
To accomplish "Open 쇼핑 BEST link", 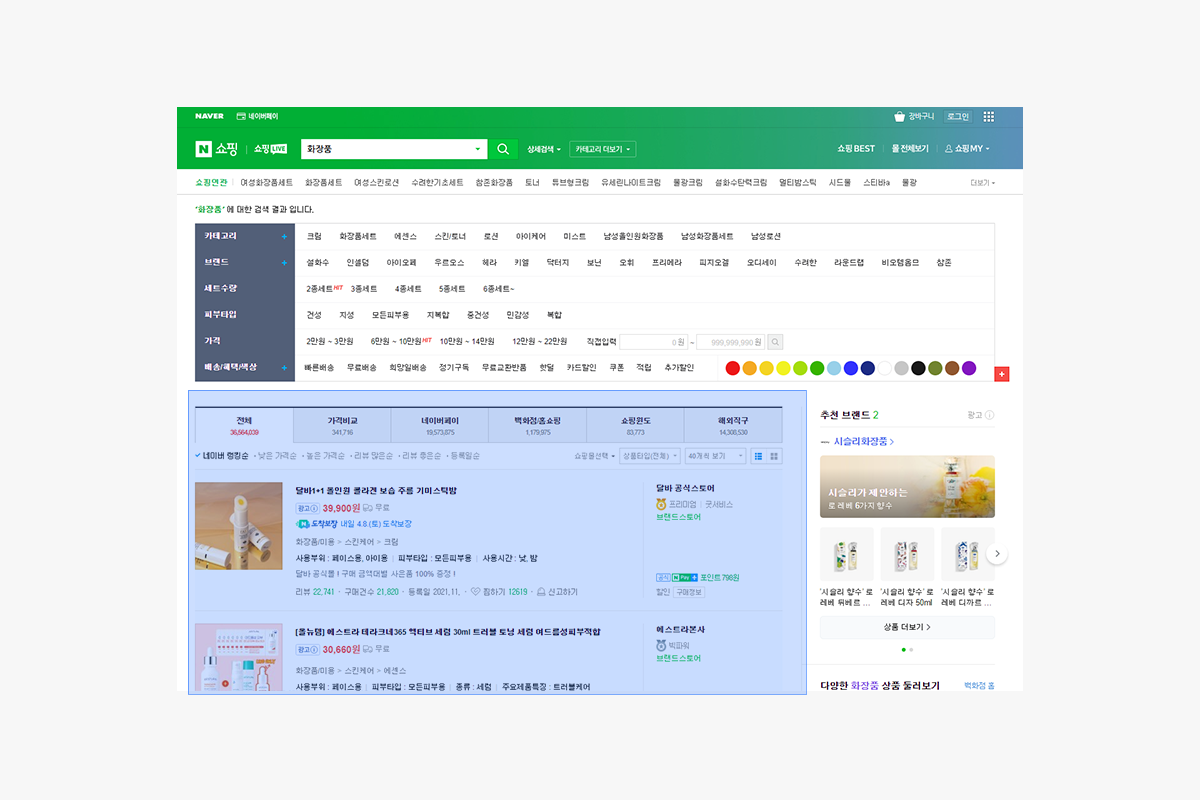I will (x=856, y=149).
